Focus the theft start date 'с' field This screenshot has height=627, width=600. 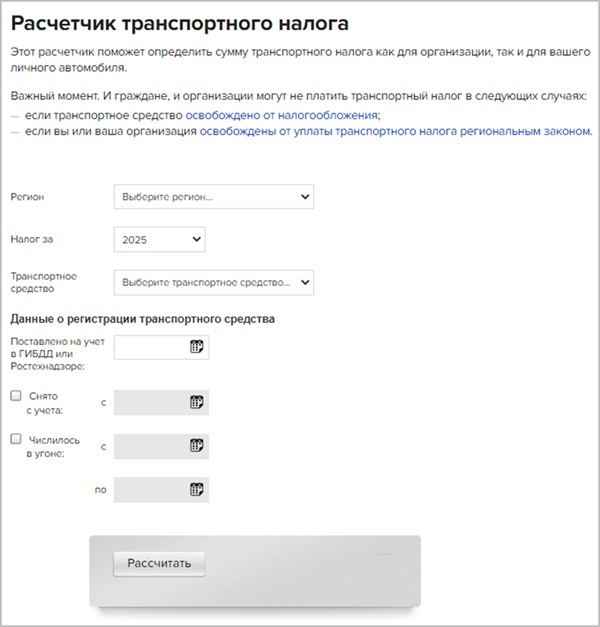click(150, 446)
